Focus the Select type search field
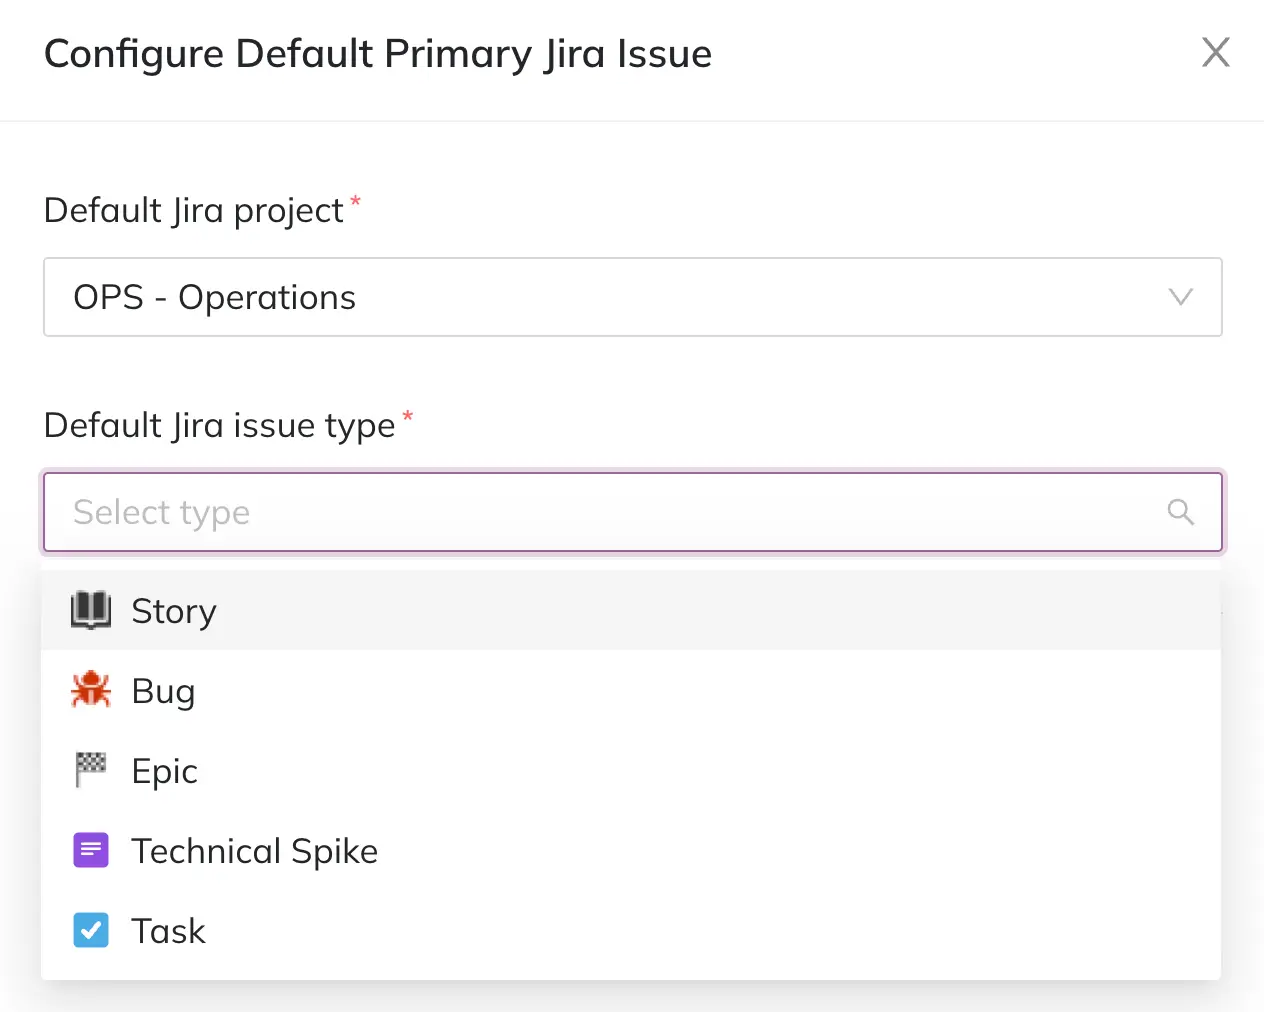This screenshot has height=1012, width=1264. [x=600, y=512]
